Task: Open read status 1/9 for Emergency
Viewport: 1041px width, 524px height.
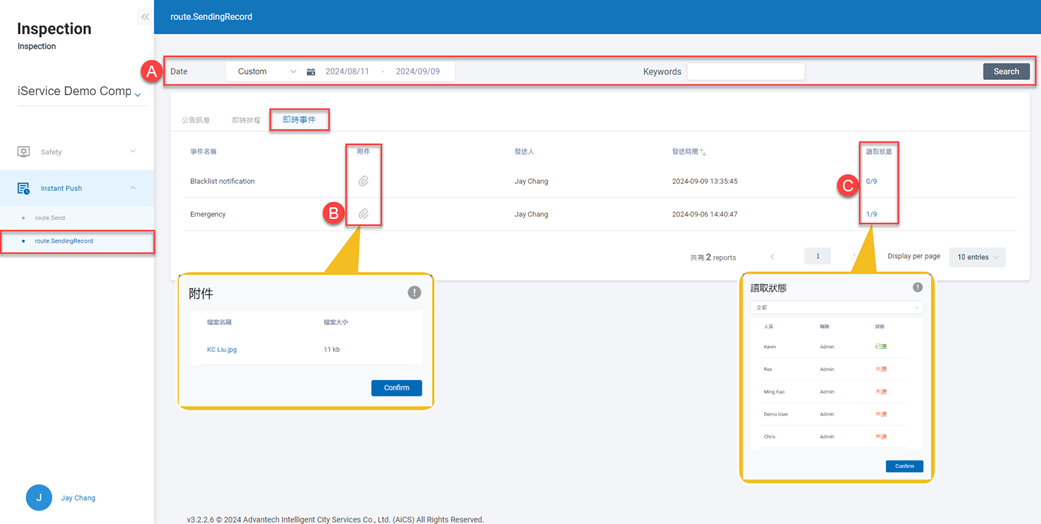Action: [871, 214]
